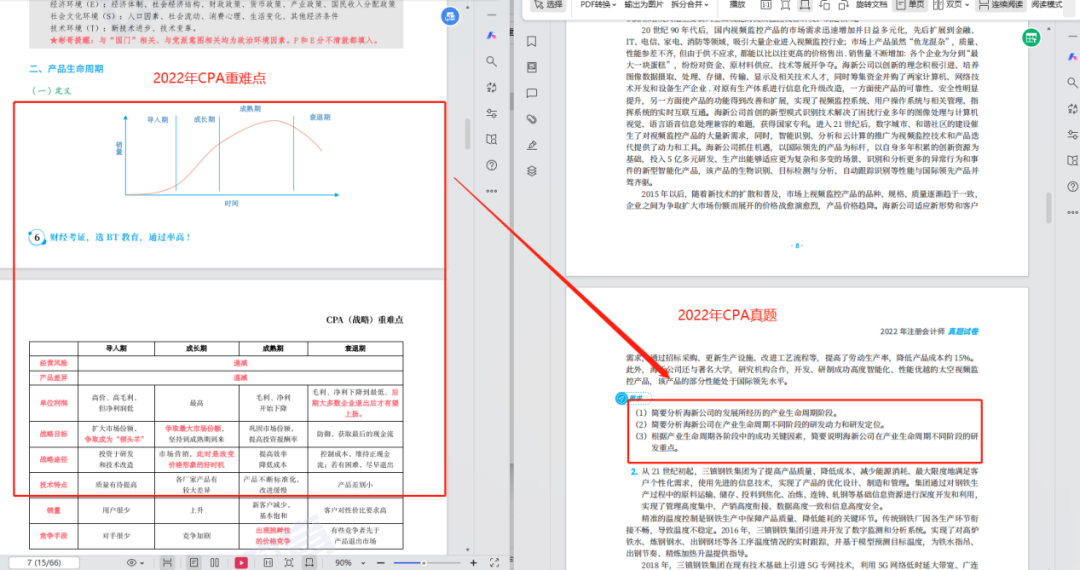The width and height of the screenshot is (1080, 570).
Task: Click the 真题试卷 link text in the right document
Action: point(963,331)
